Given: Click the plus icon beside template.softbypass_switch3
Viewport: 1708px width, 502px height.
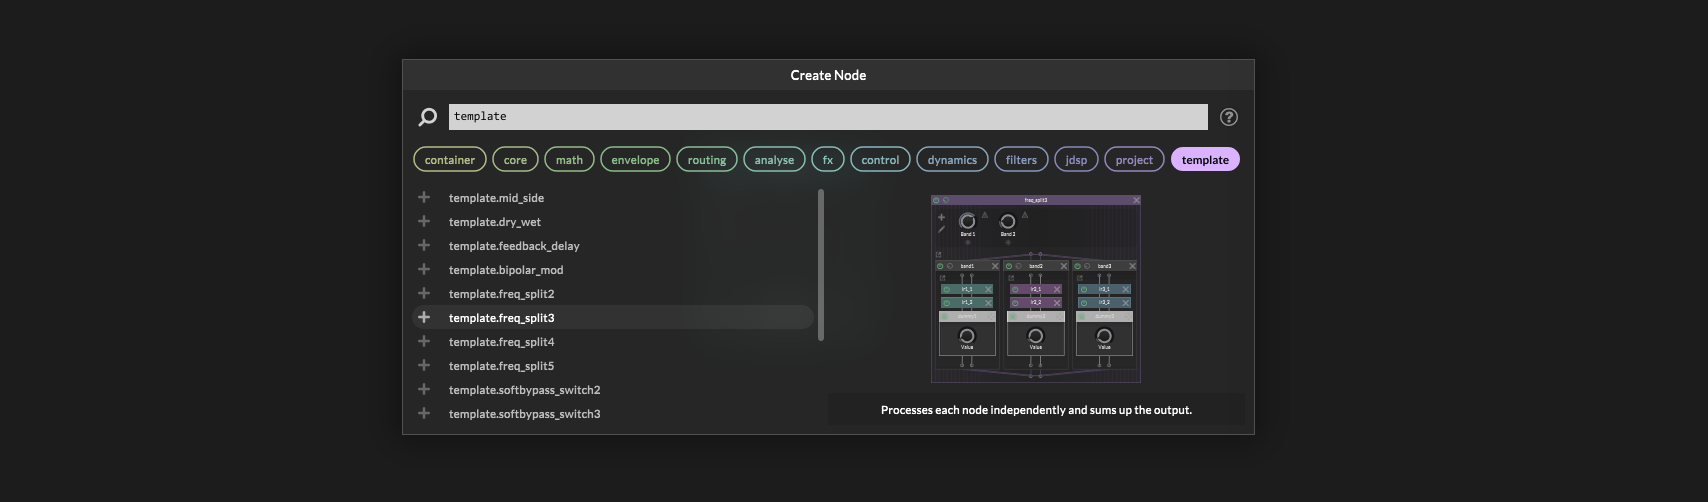Looking at the screenshot, I should (424, 413).
